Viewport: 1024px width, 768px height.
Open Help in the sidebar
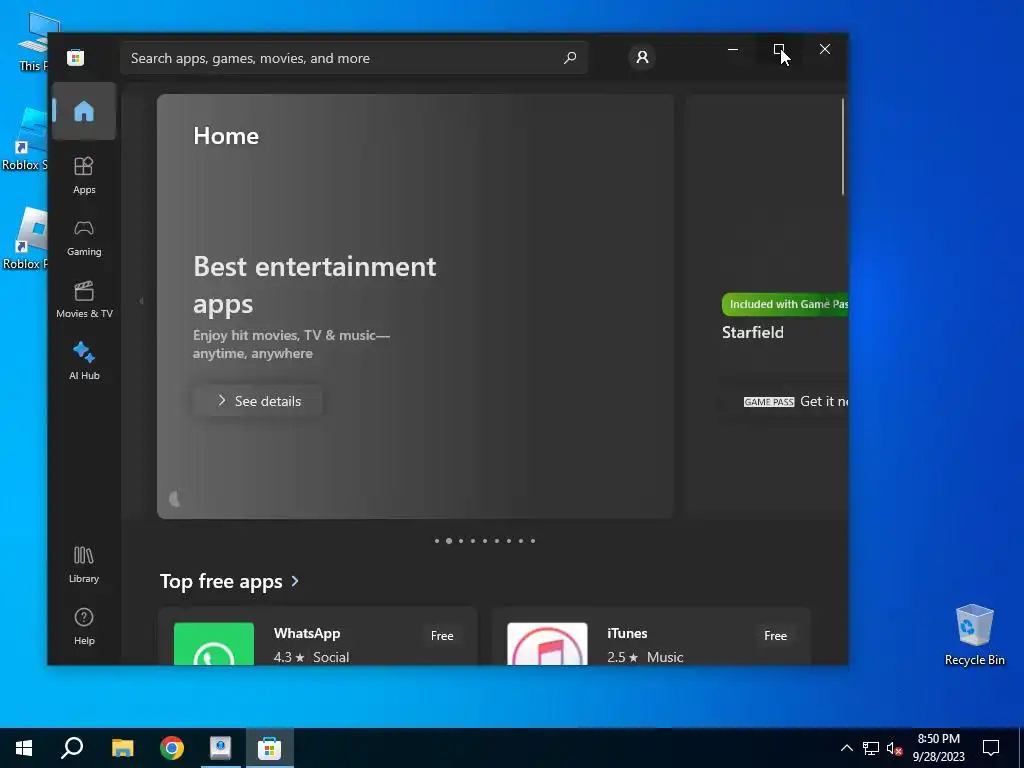[x=84, y=626]
